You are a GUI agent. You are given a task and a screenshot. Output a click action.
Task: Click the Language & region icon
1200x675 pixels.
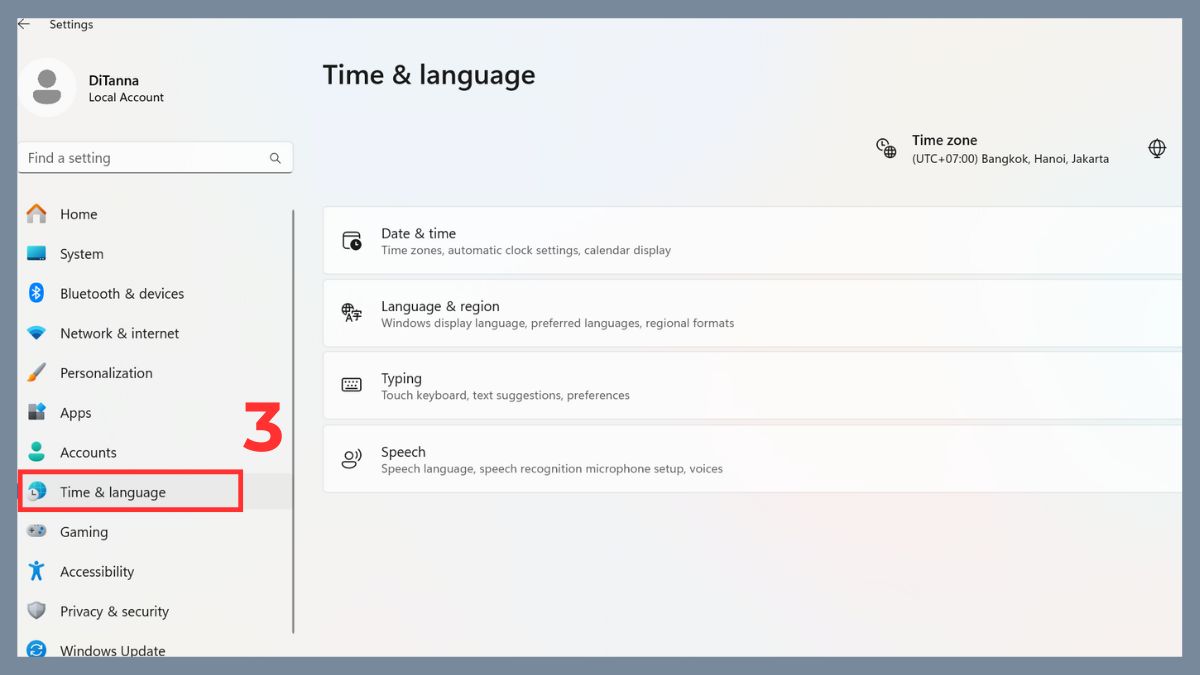352,313
